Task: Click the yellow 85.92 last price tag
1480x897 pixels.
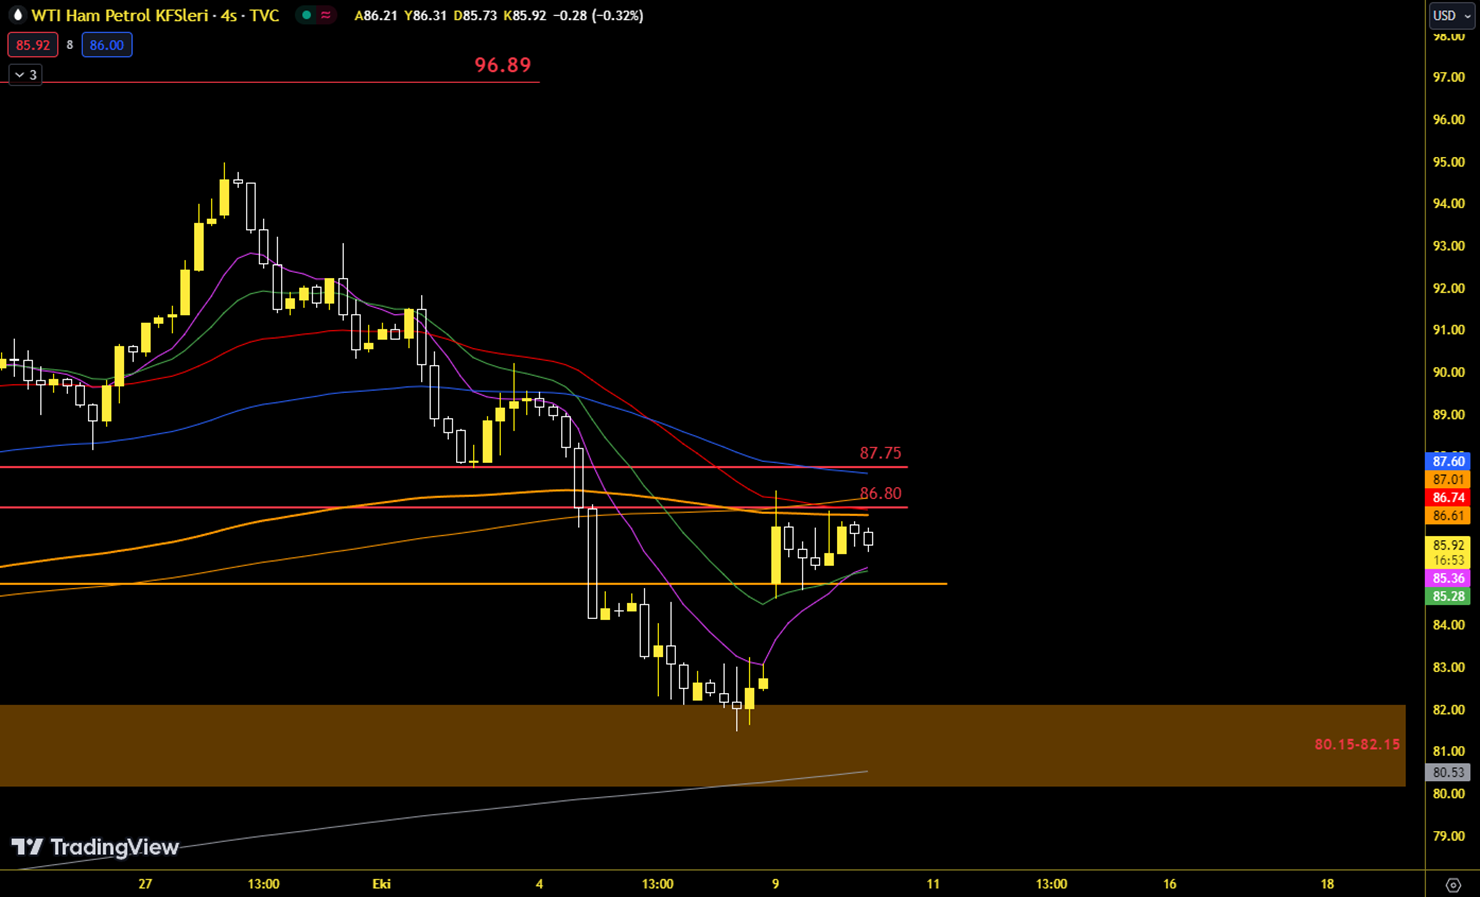Action: coord(1448,546)
